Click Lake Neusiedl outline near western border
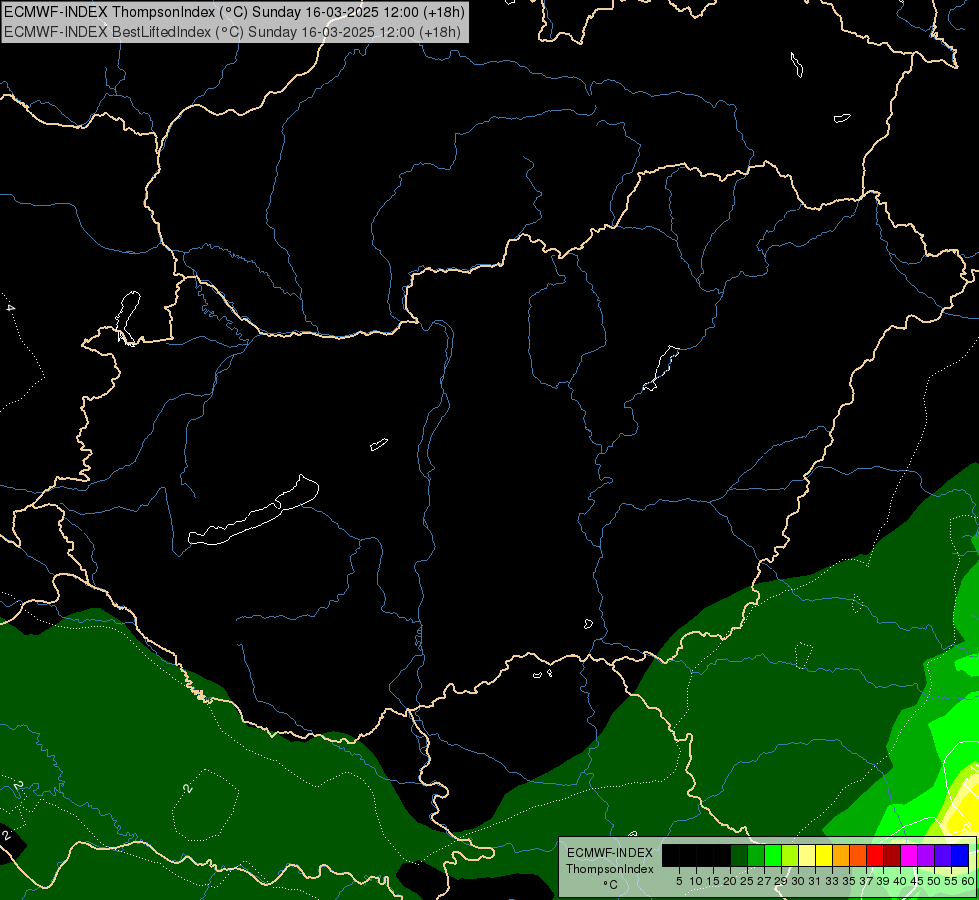The image size is (979, 900). point(128,318)
